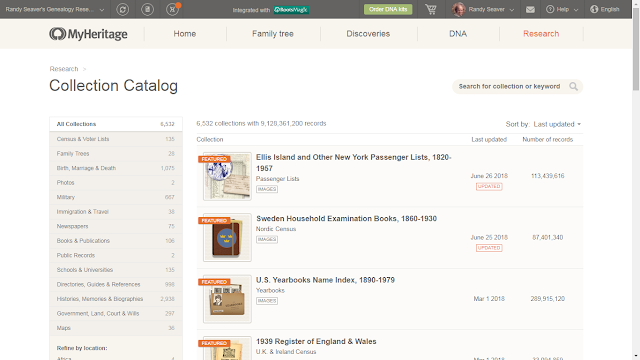Click the globe language icon
Image resolution: width=640 pixels, height=360 pixels.
point(594,9)
